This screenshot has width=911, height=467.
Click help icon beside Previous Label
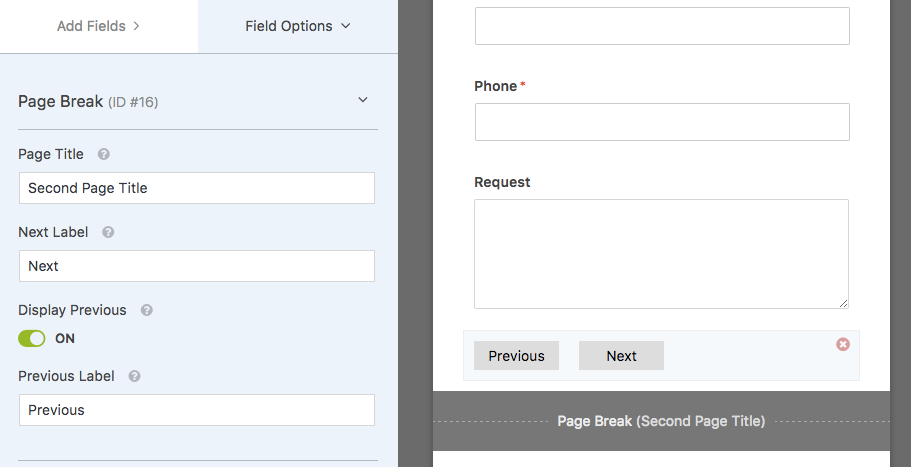[134, 376]
